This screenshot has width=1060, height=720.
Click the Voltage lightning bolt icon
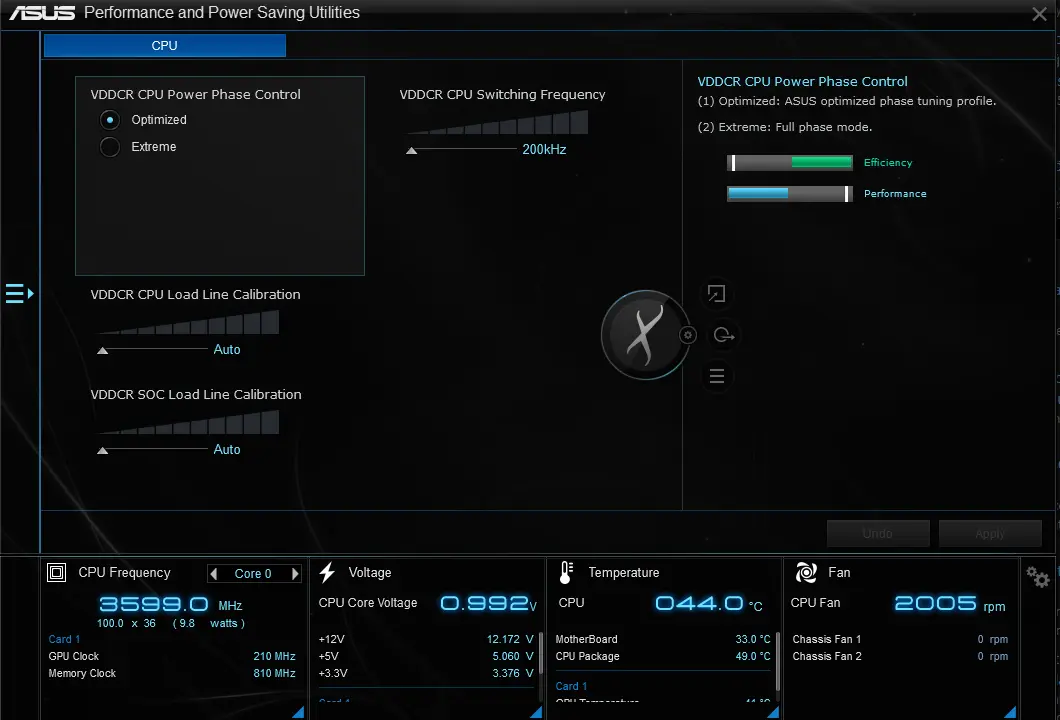[327, 573]
